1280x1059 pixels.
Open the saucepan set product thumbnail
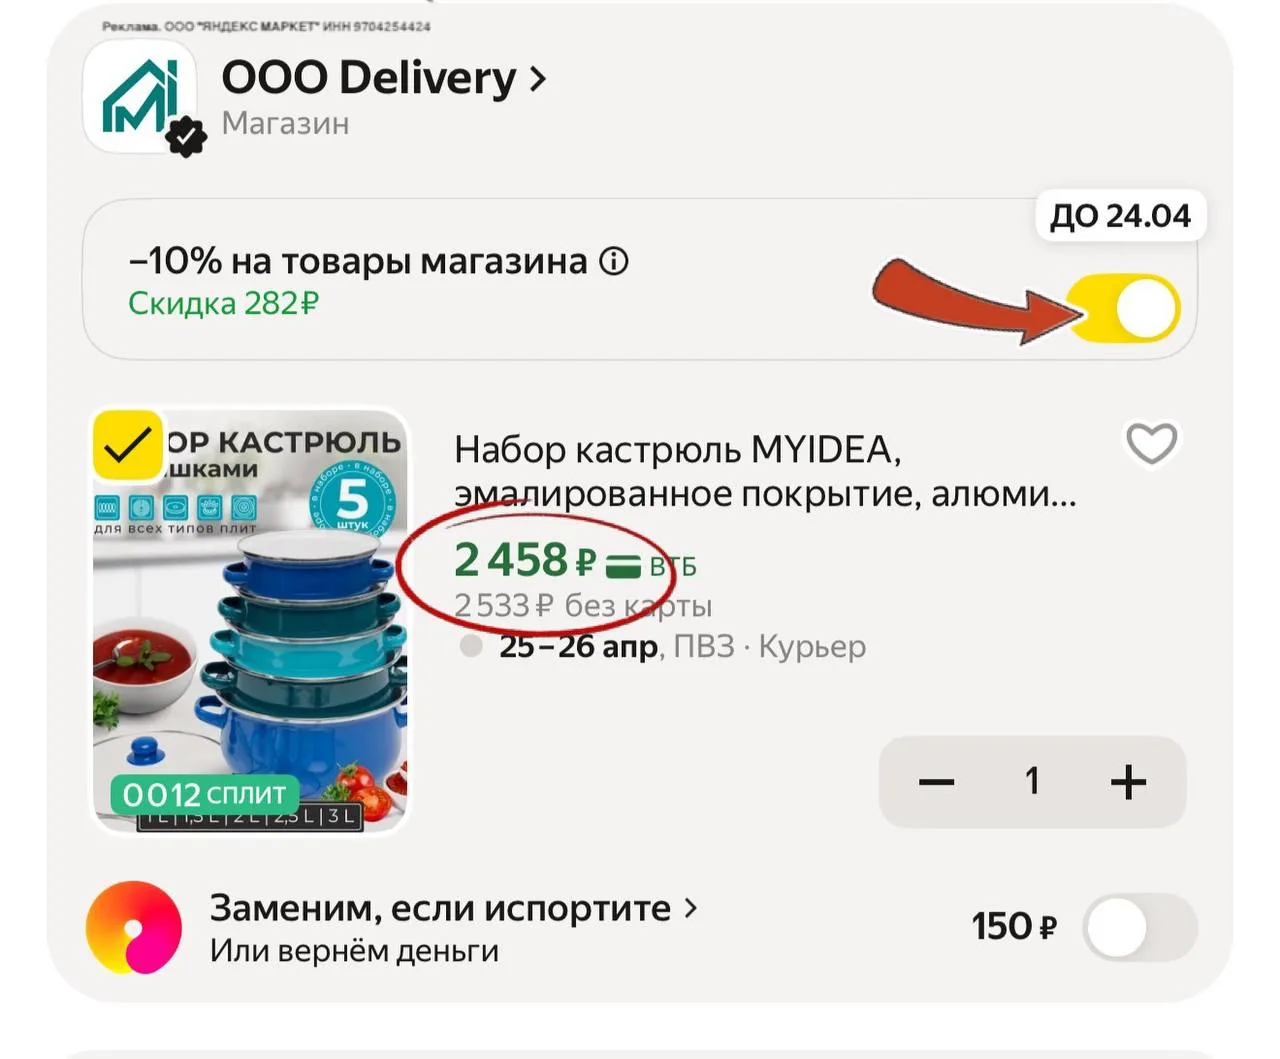click(x=250, y=620)
